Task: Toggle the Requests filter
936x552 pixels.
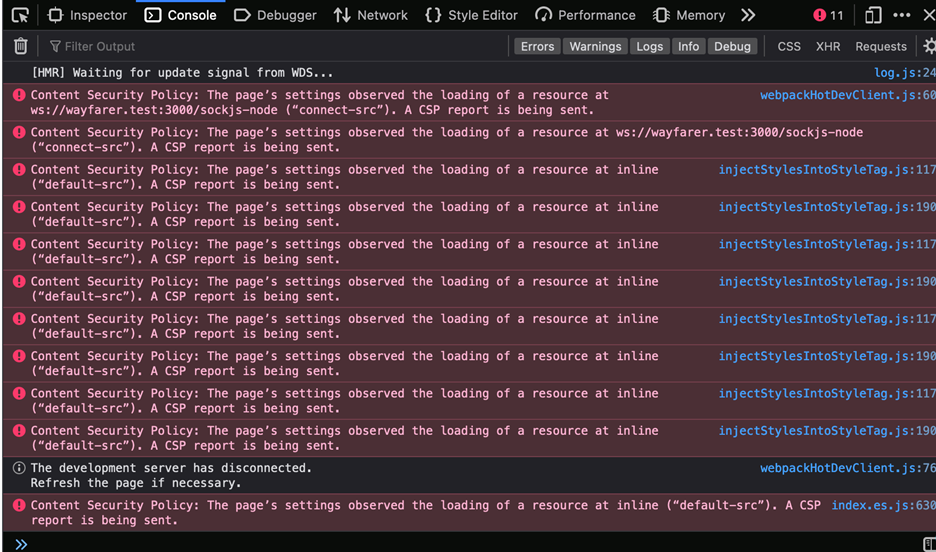Action: point(880,46)
